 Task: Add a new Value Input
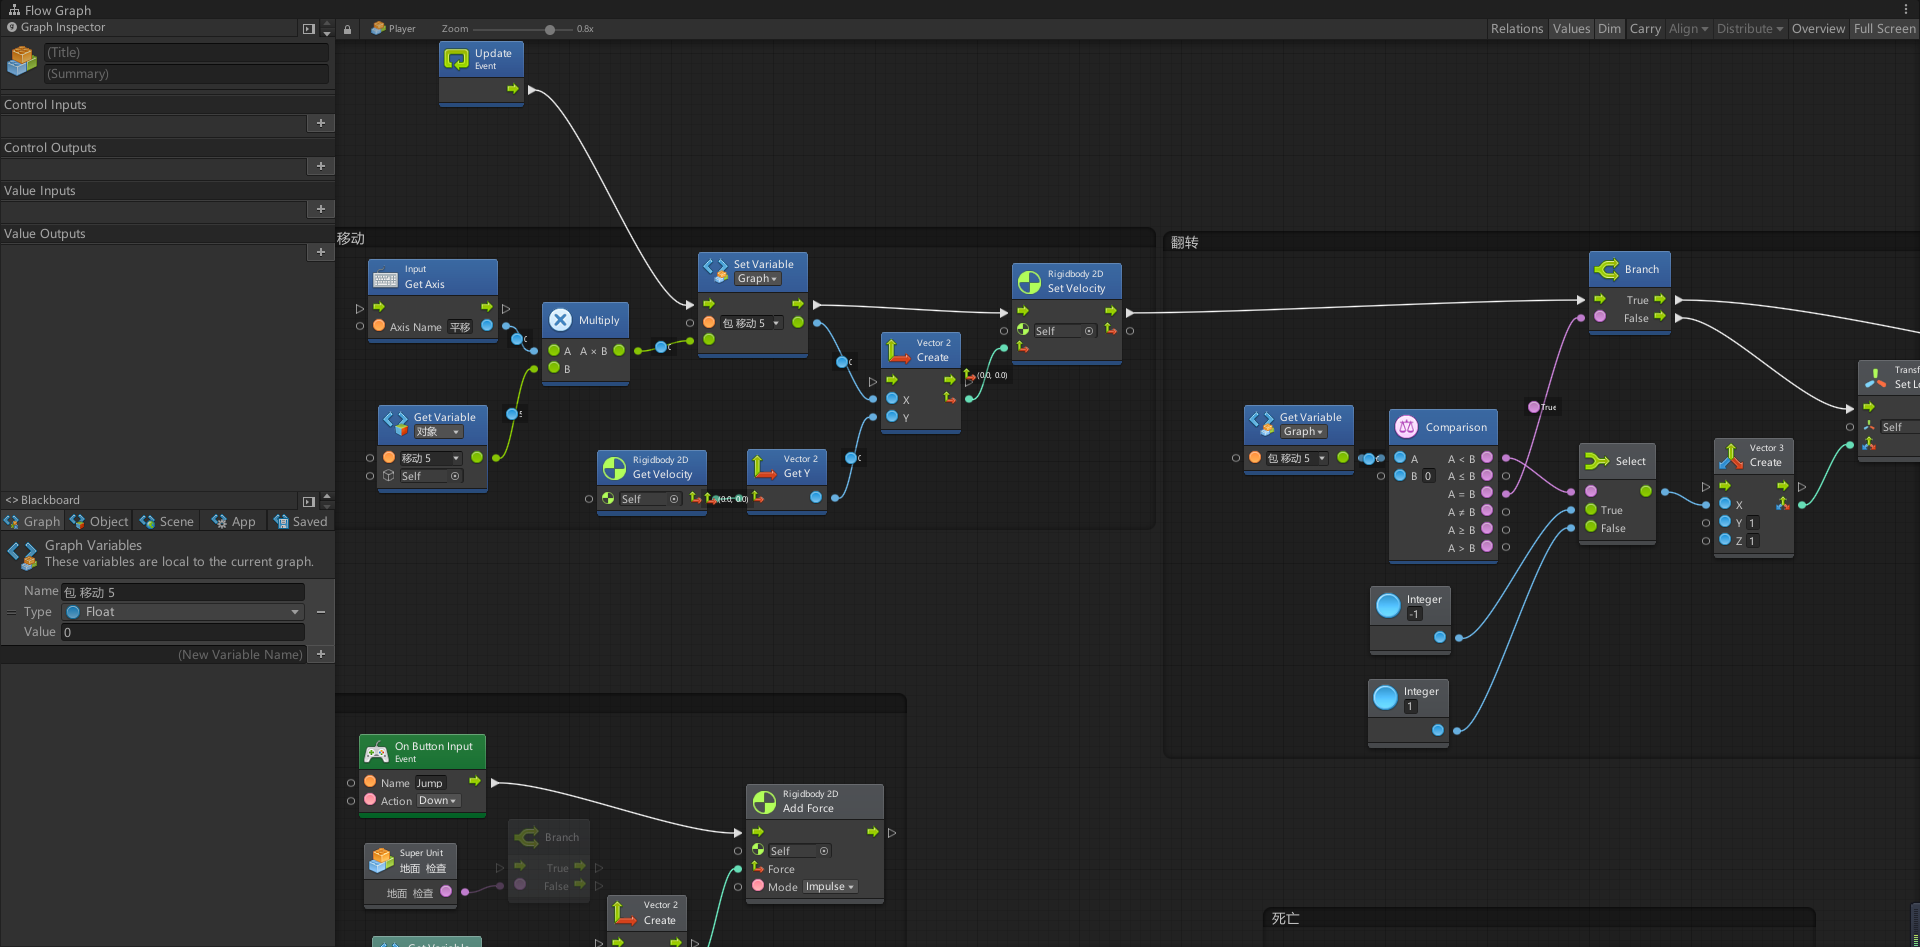click(321, 209)
